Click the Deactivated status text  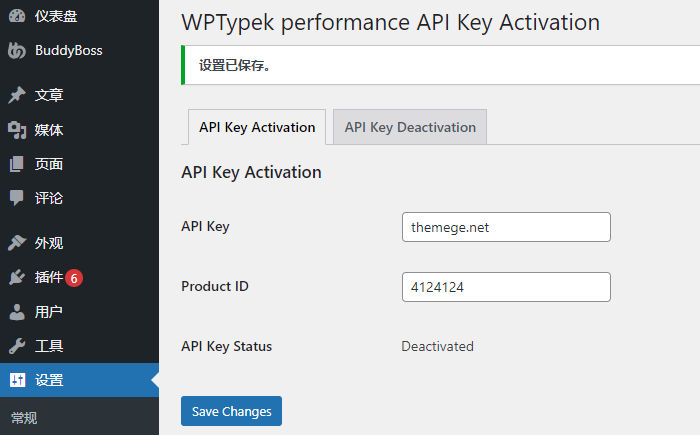pyautogui.click(x=438, y=346)
